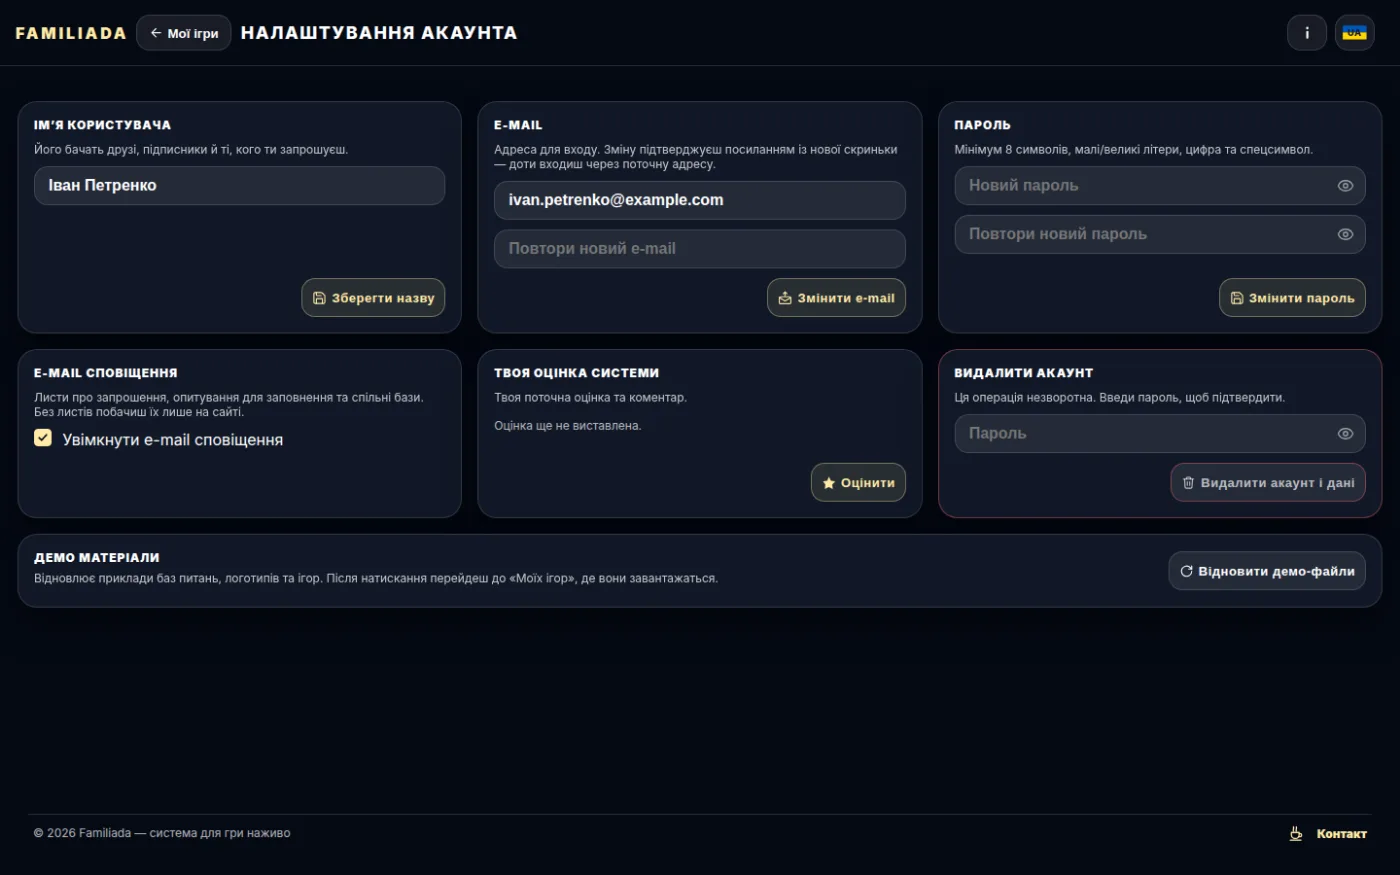Click Зберегти назву button
Screen dimensions: 1400x875
373,298
